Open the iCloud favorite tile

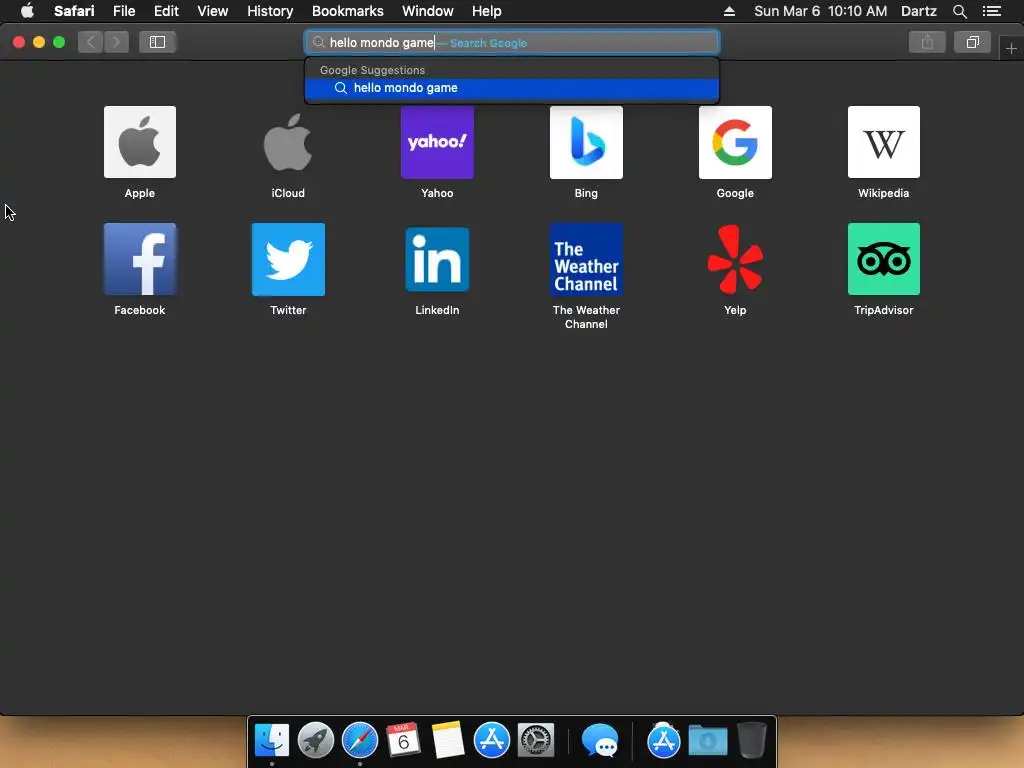[x=288, y=142]
